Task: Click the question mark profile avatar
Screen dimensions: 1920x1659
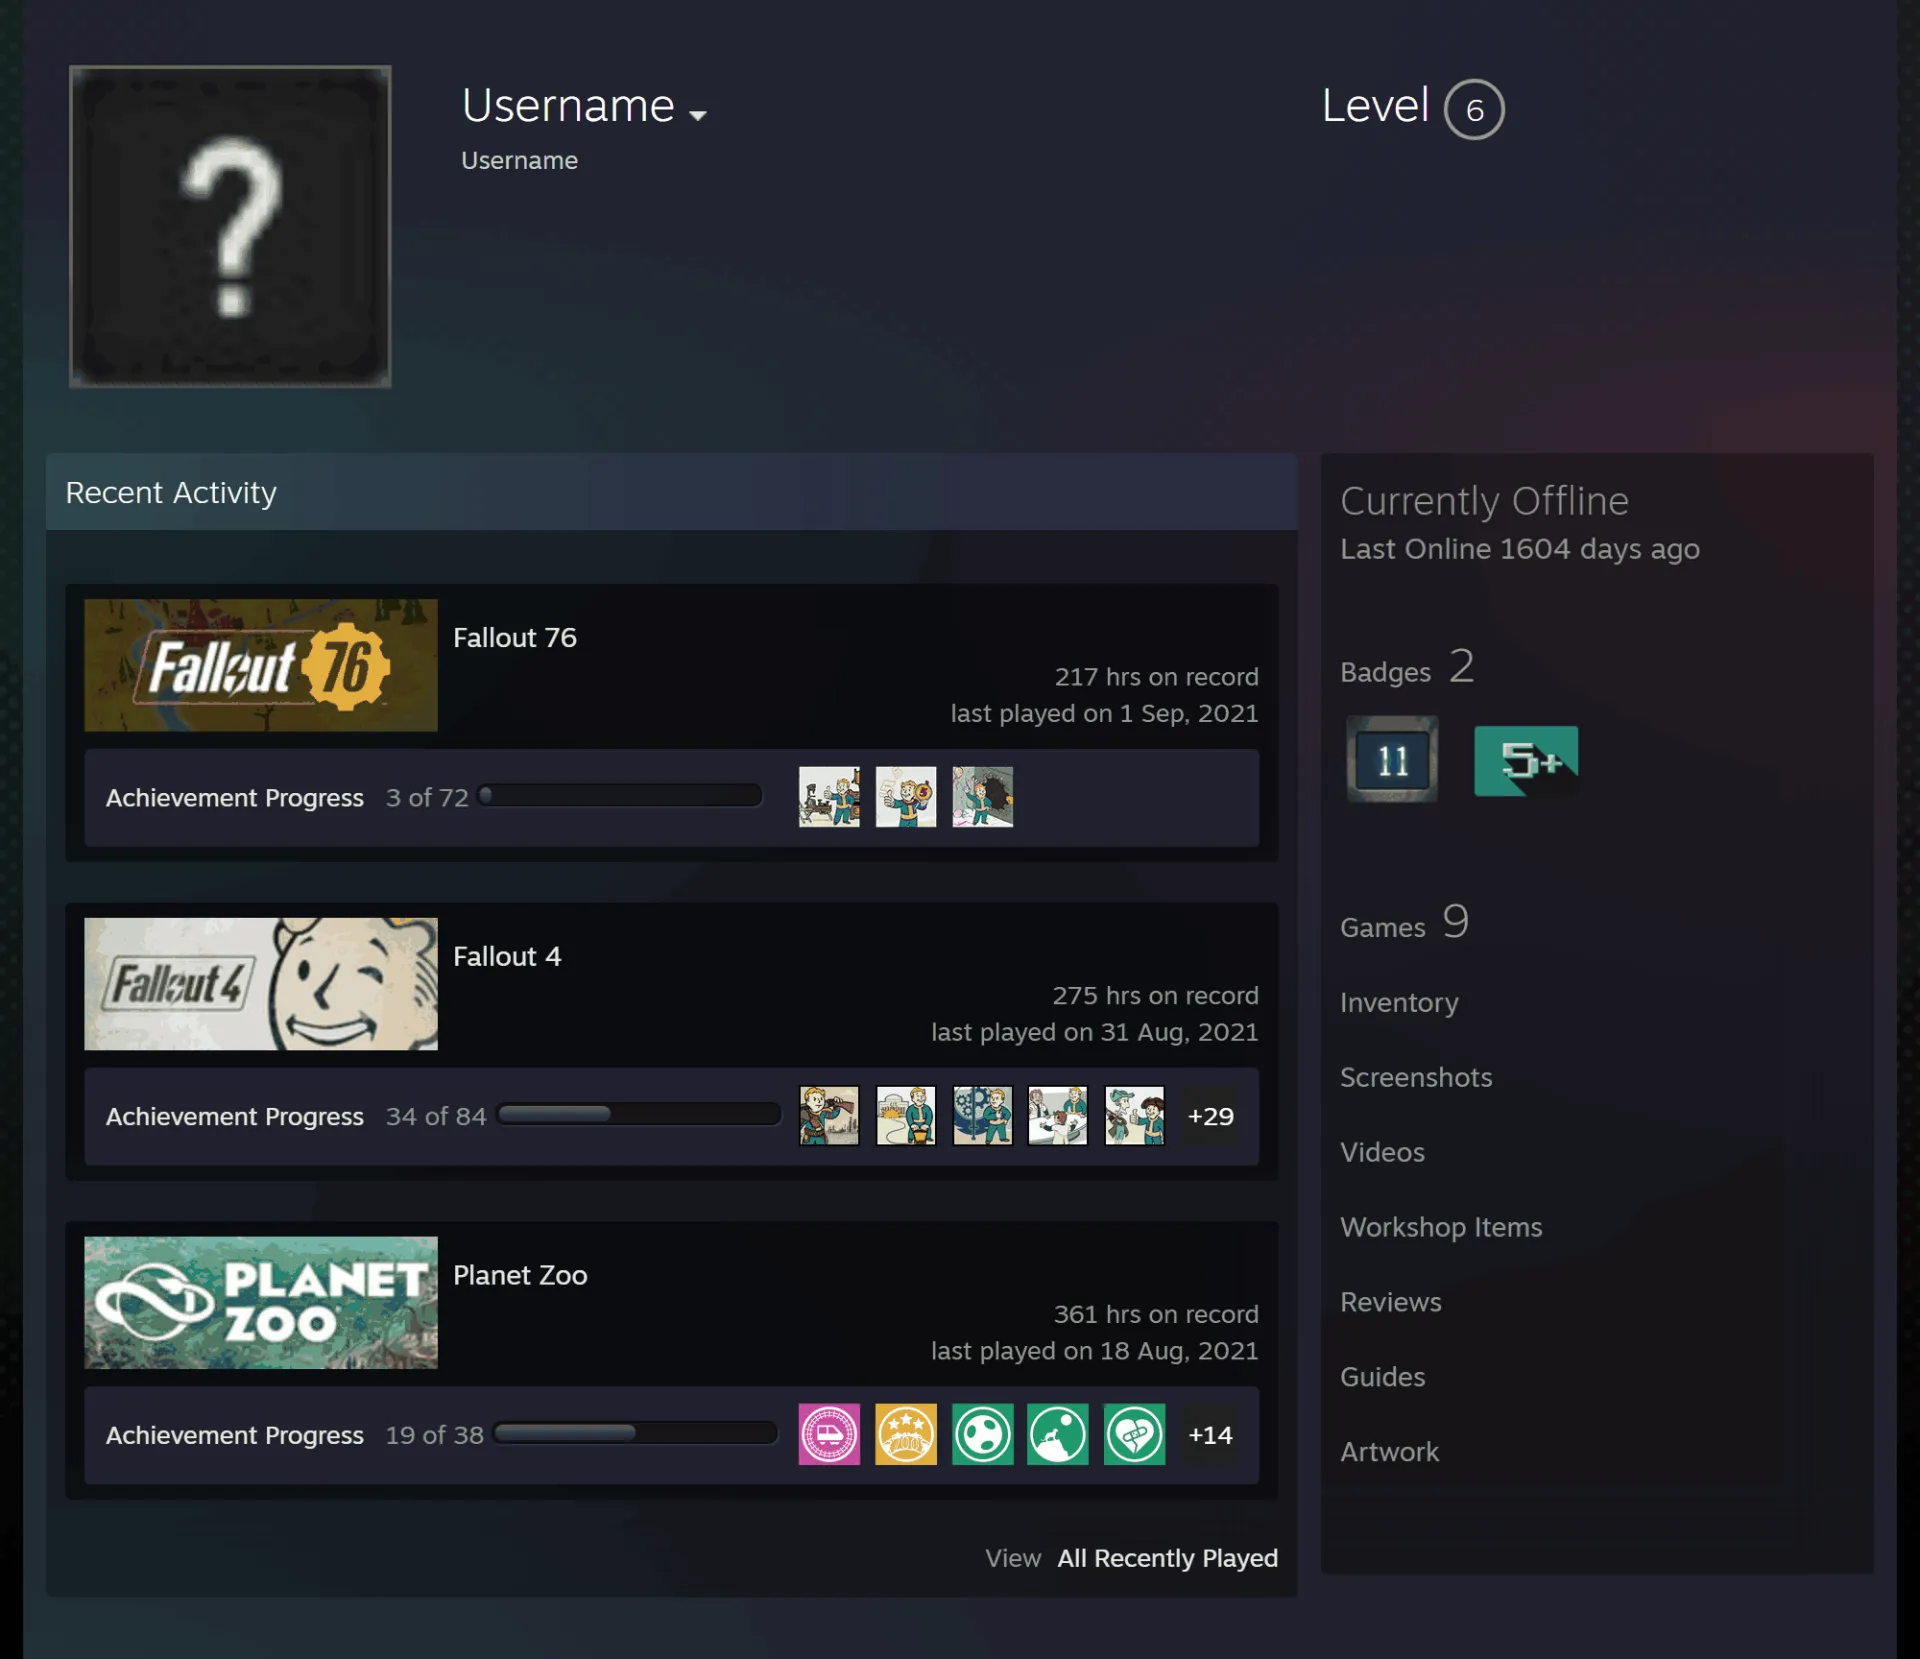Action: [230, 226]
